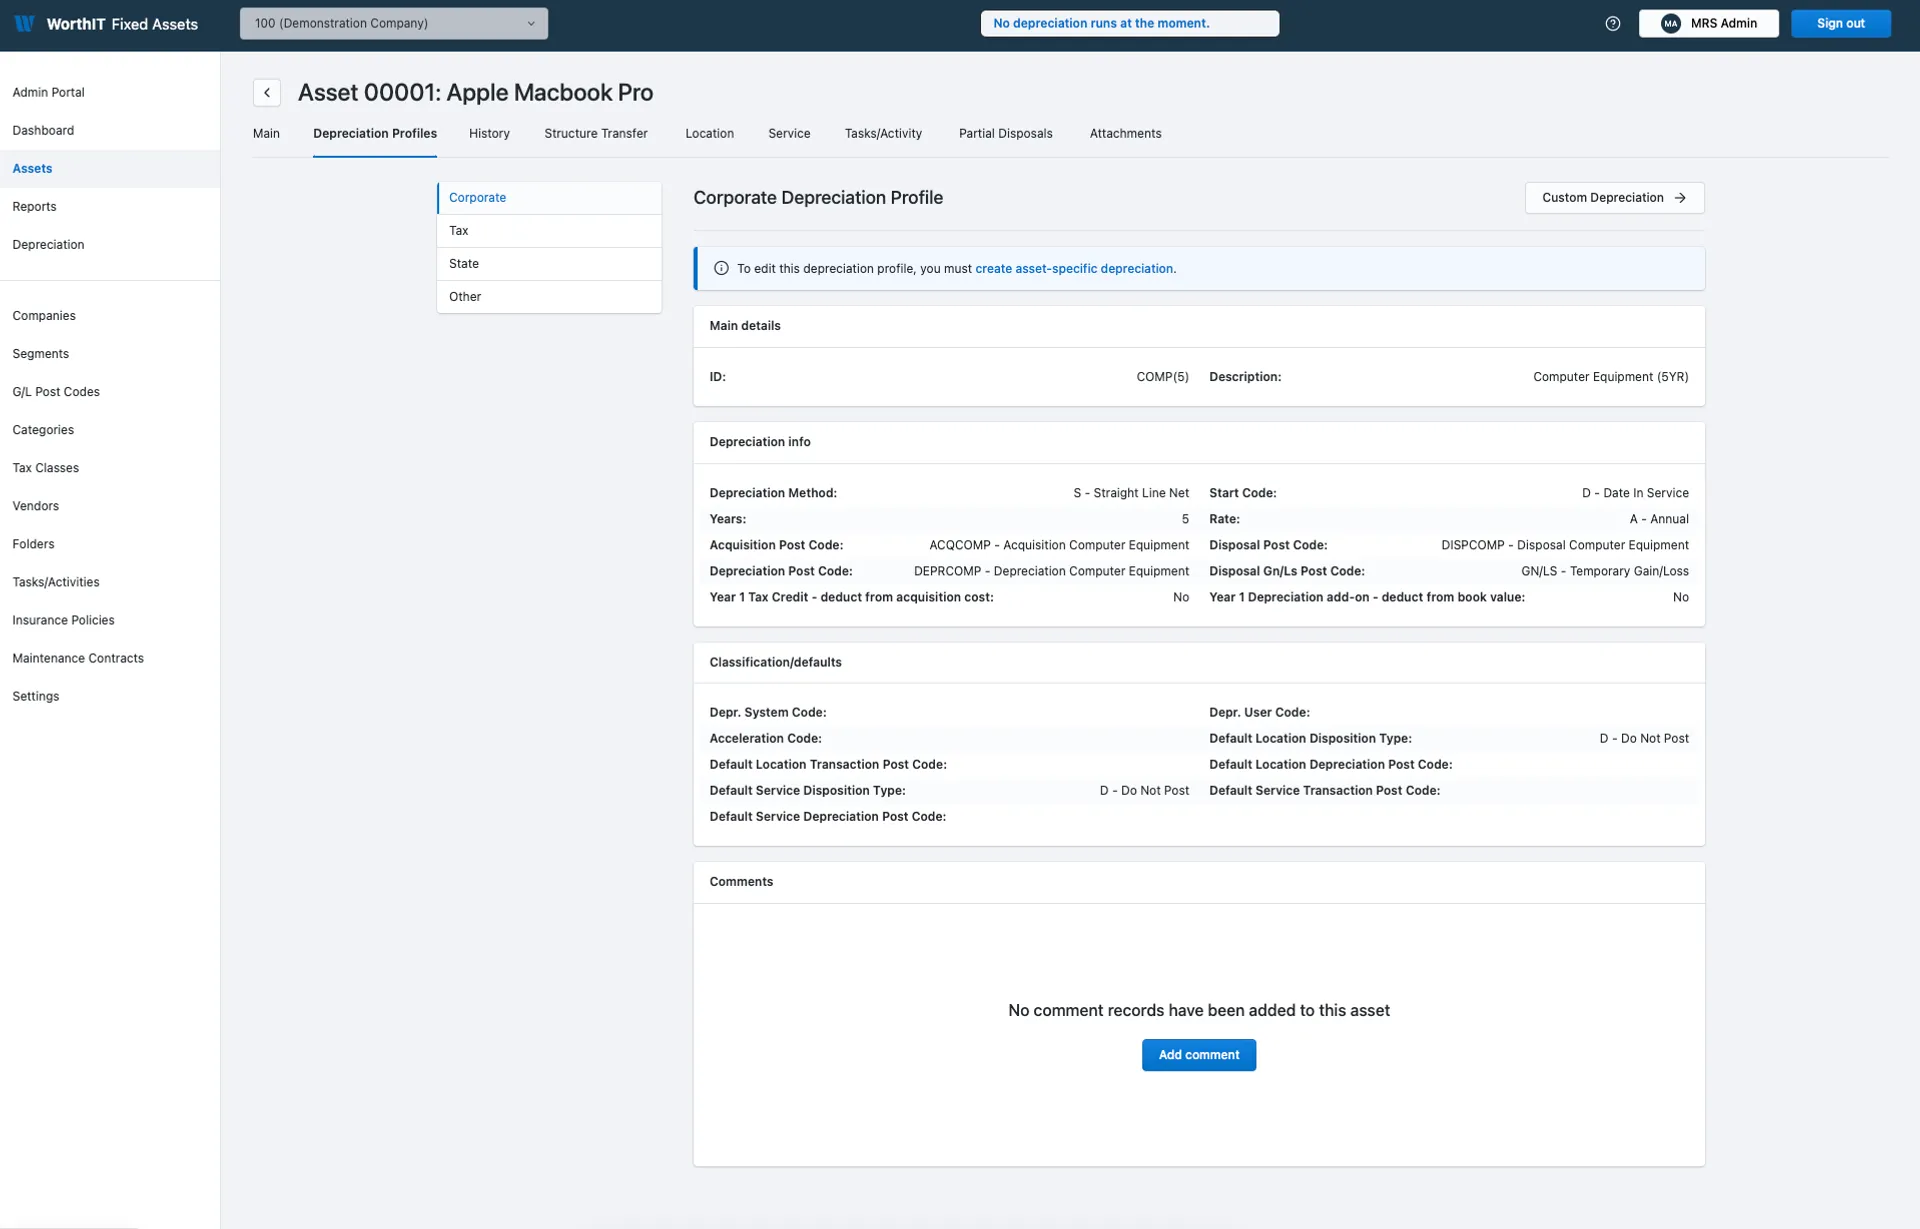Select the Other depreciation profile
Image resolution: width=1920 pixels, height=1229 pixels.
(x=464, y=296)
